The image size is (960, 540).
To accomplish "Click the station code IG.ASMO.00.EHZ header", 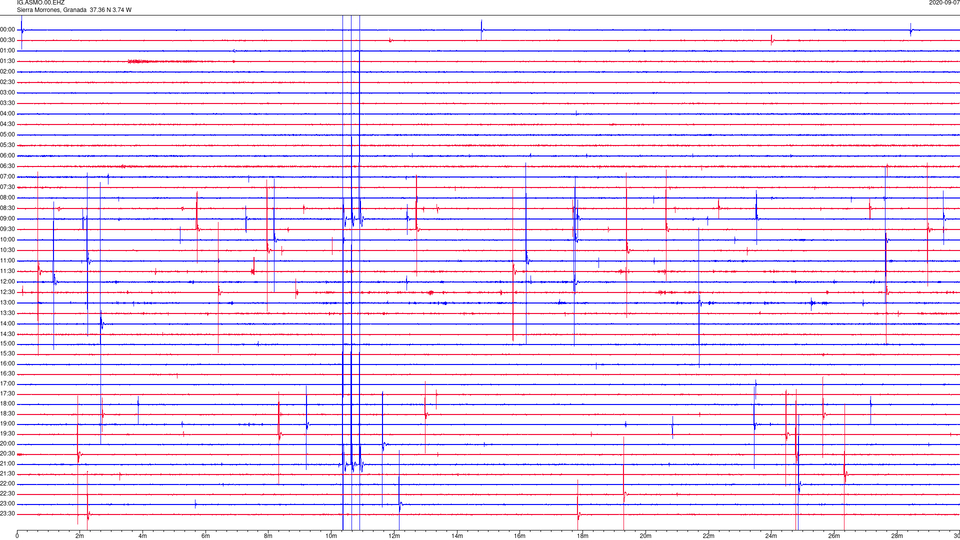I will pos(40,3).
